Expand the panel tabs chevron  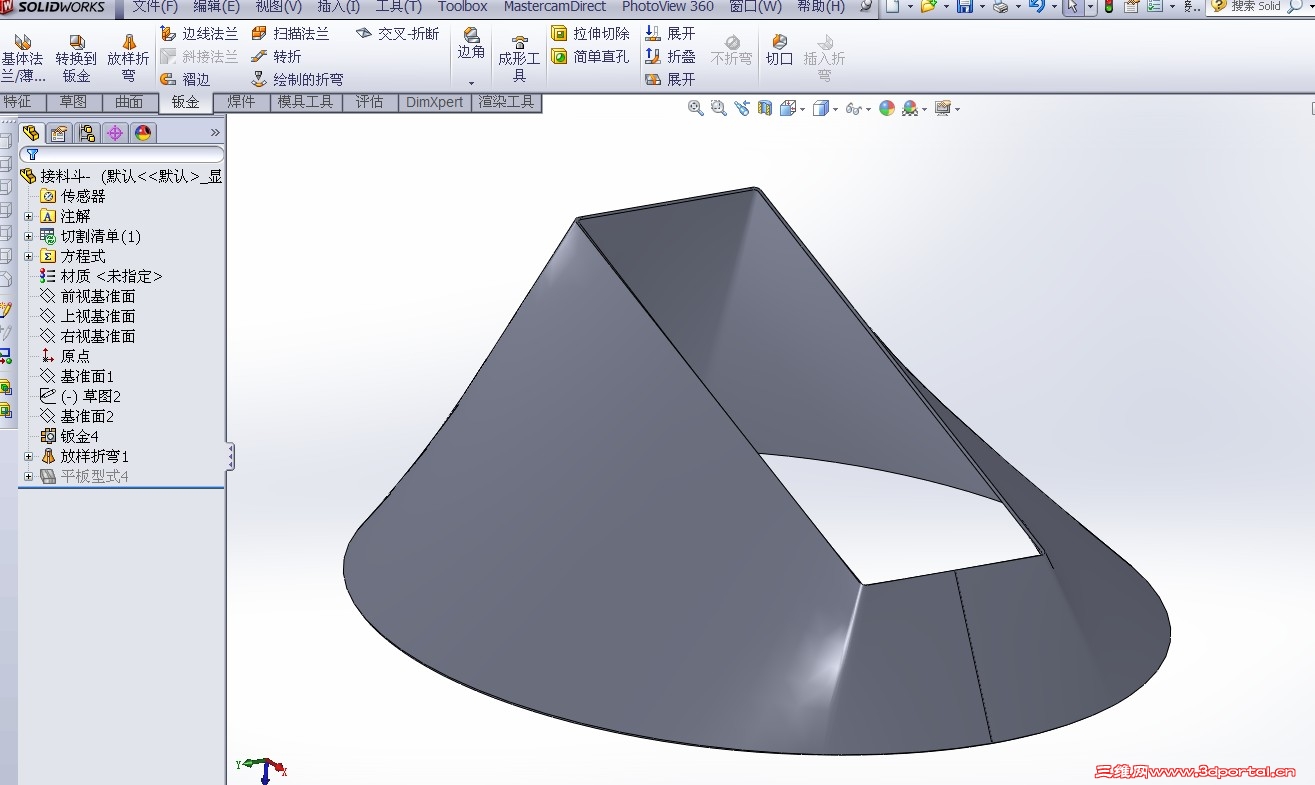[x=215, y=132]
